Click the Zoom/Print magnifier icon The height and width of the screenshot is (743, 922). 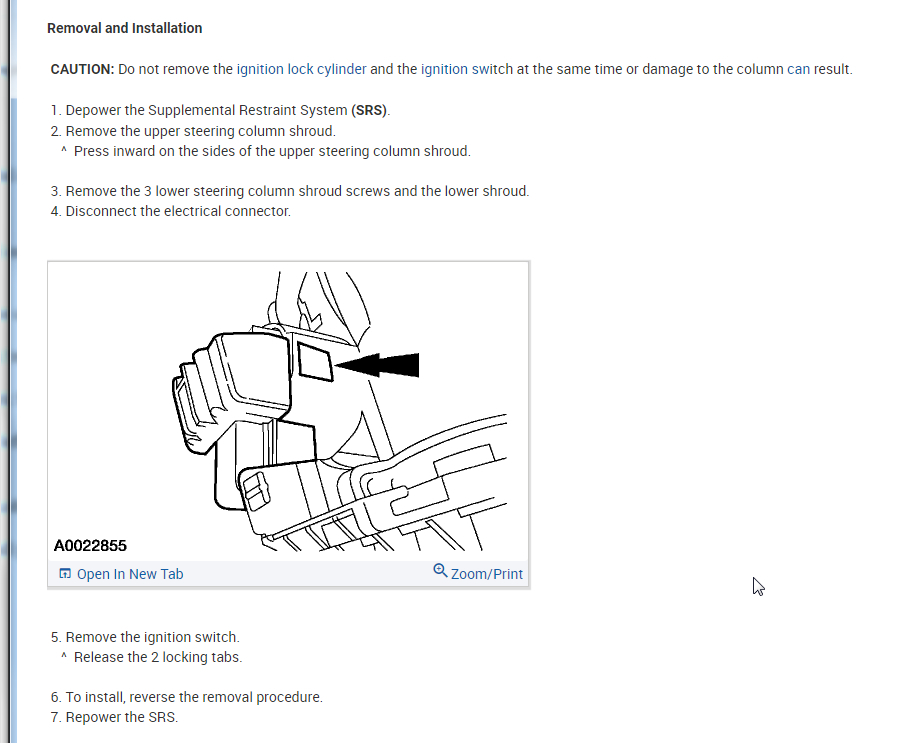(440, 570)
